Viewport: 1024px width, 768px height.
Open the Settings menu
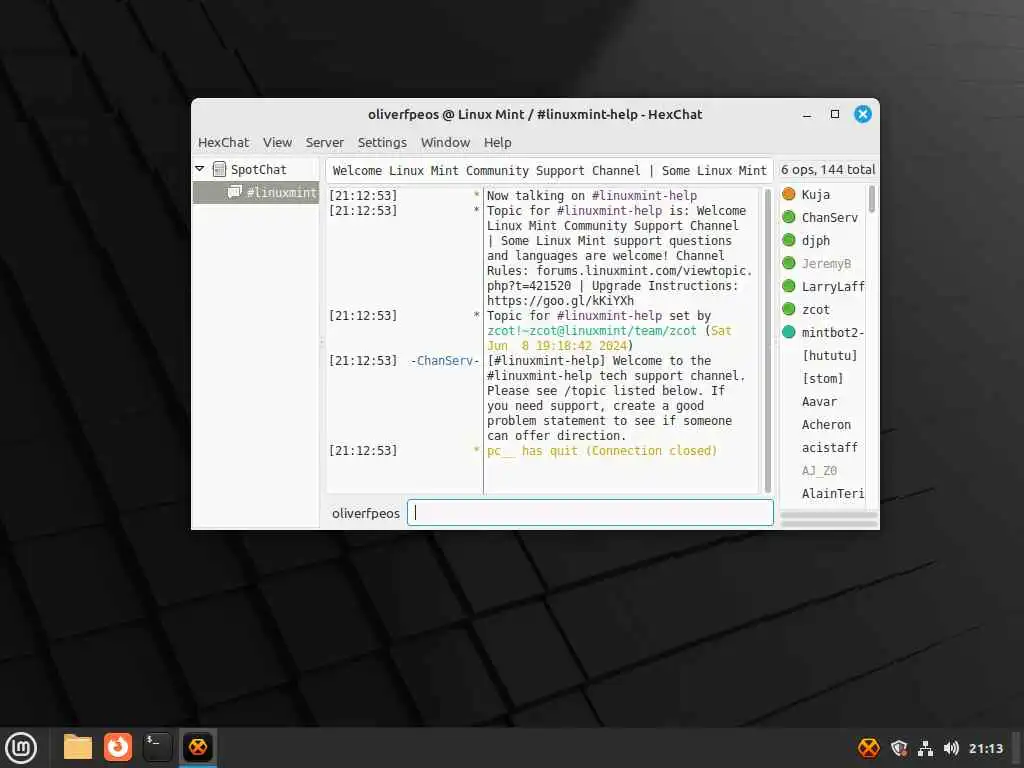click(382, 142)
